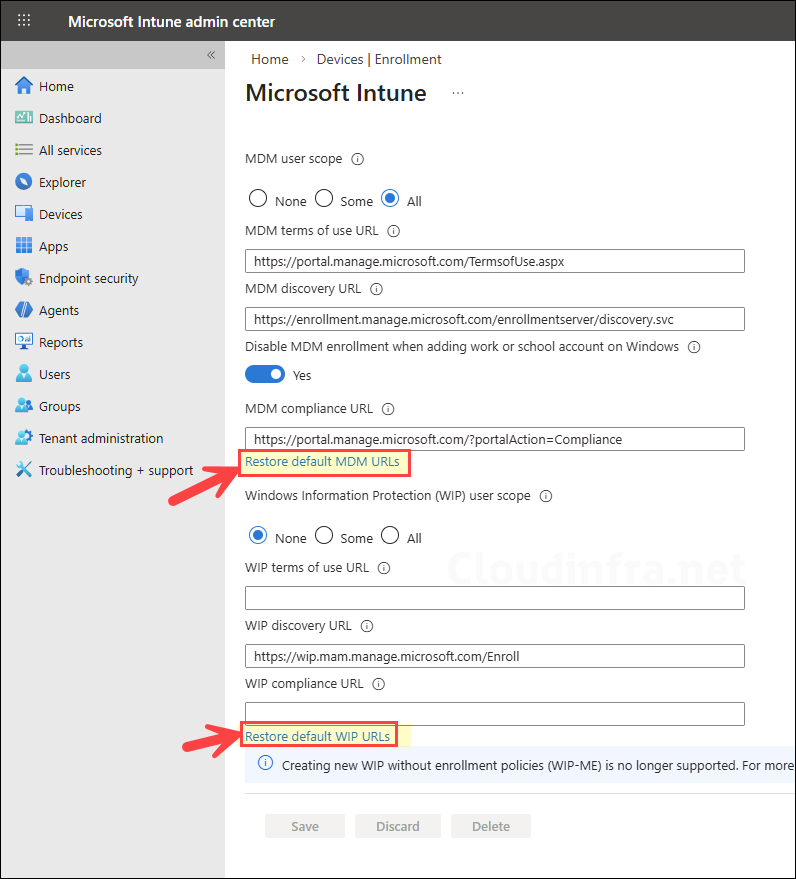Collapse the left navigation pane
The height and width of the screenshot is (879, 796).
tap(211, 56)
